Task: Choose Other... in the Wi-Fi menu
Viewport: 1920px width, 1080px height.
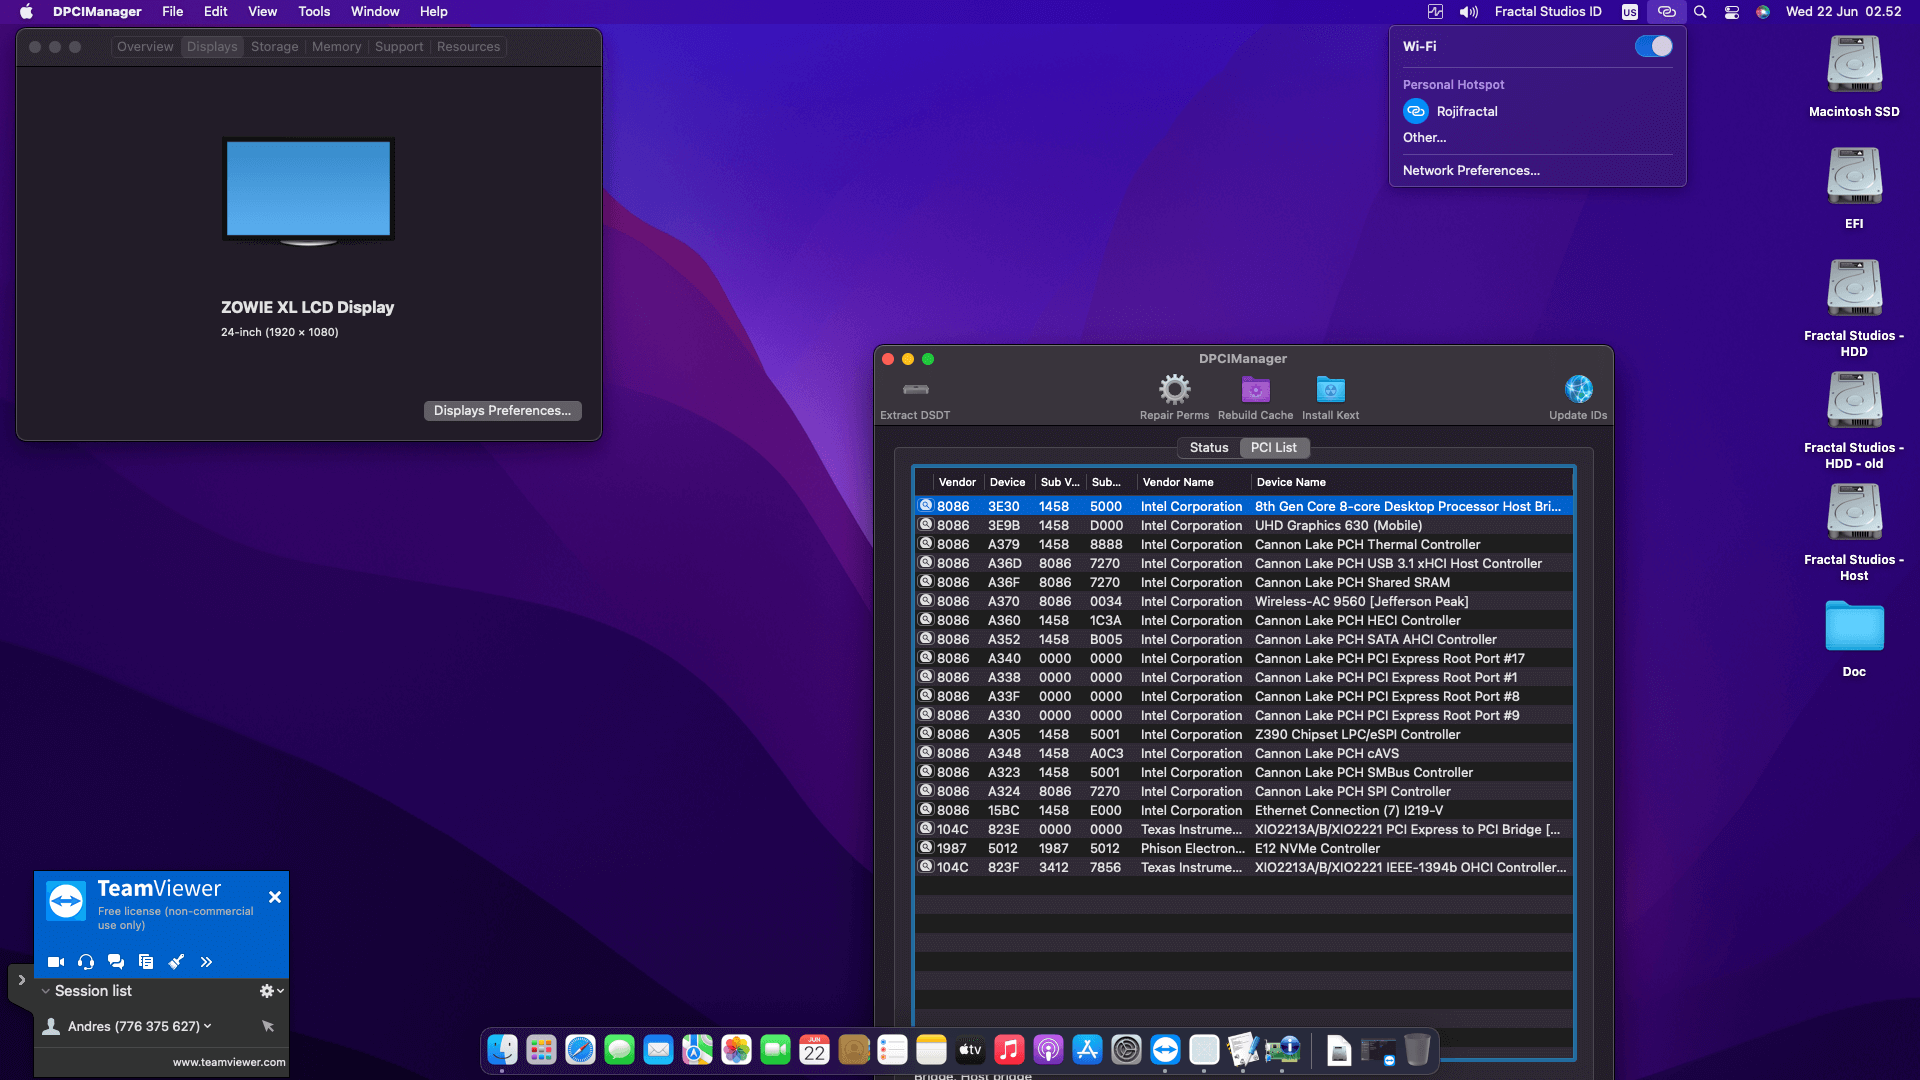Action: pyautogui.click(x=1424, y=138)
